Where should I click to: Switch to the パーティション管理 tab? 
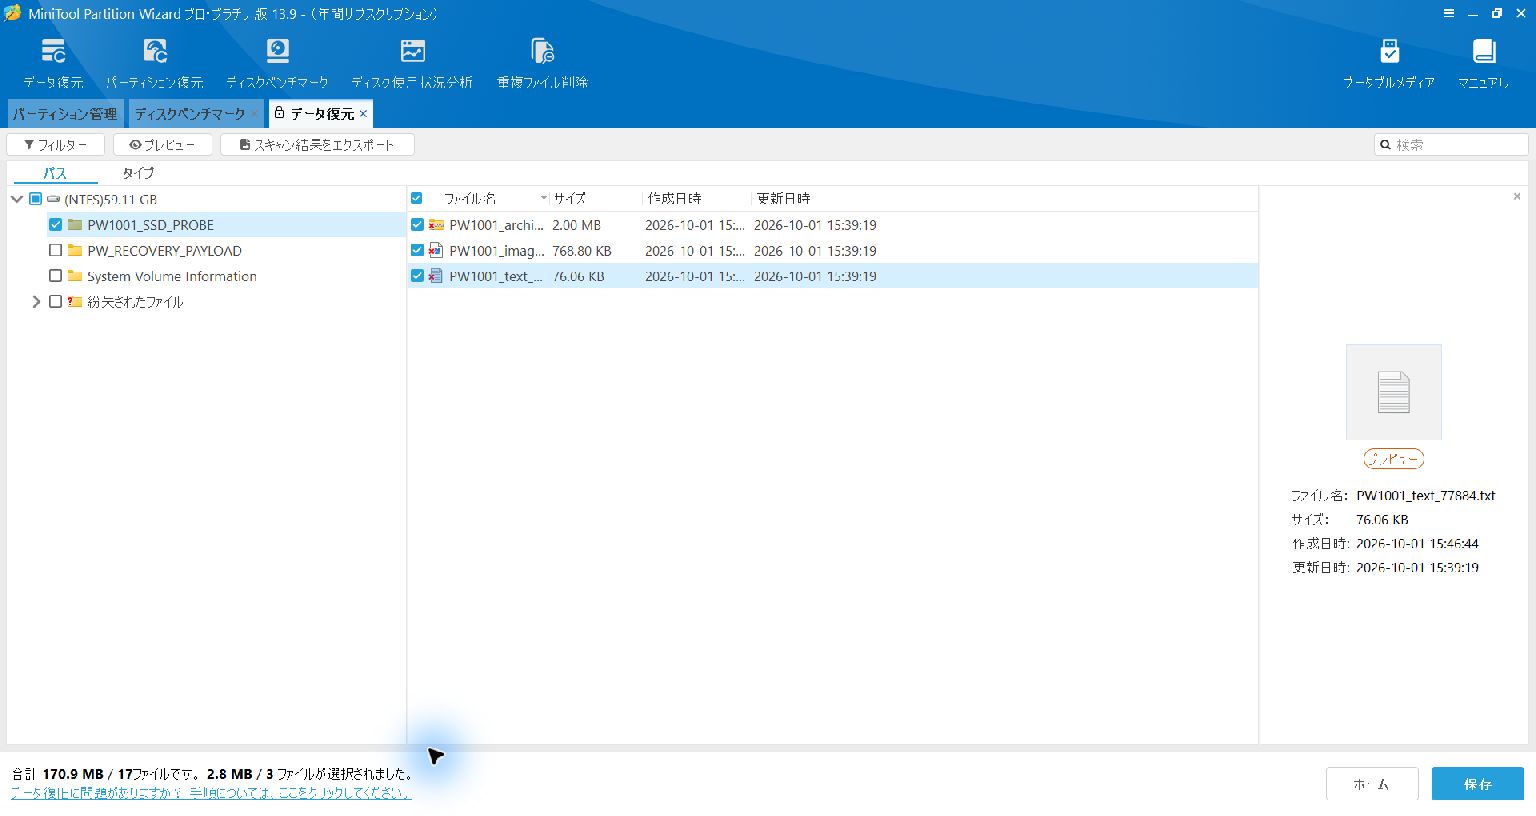[x=65, y=114]
